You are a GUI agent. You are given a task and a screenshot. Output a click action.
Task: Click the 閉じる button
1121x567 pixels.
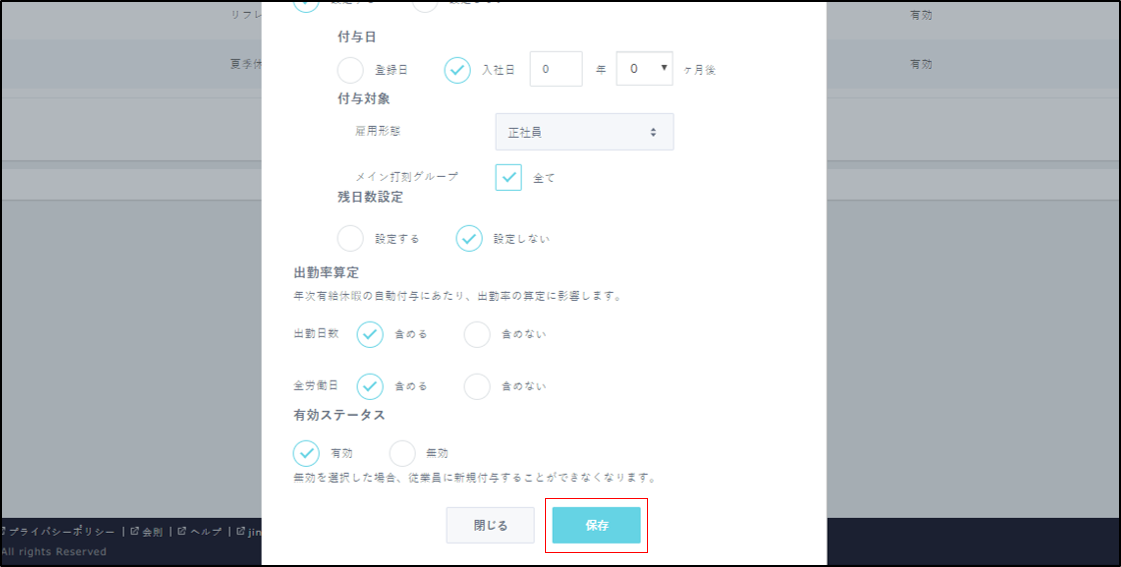tap(490, 525)
